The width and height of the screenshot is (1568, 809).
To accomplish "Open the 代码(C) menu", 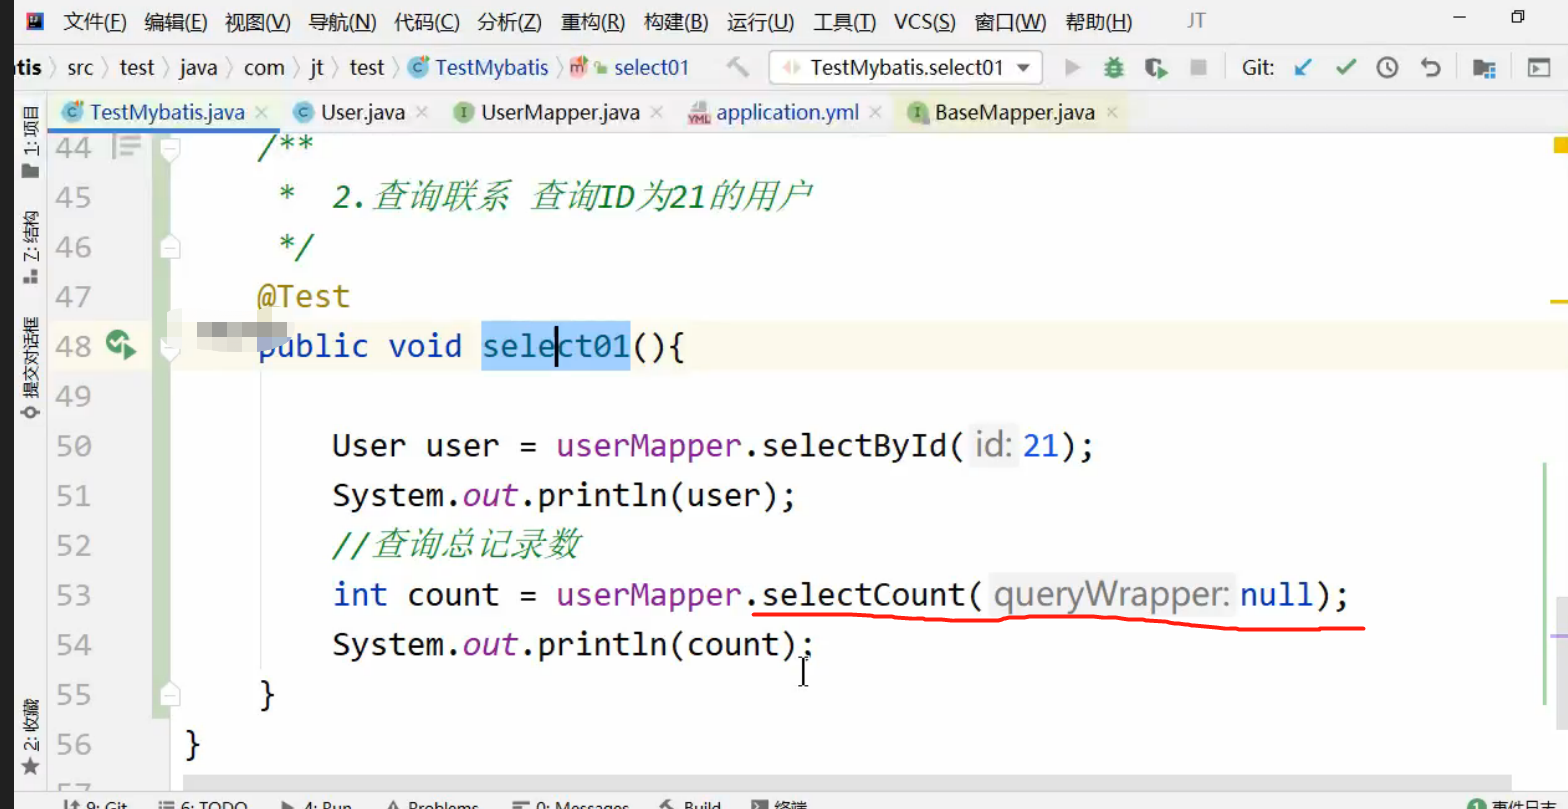I will (427, 21).
